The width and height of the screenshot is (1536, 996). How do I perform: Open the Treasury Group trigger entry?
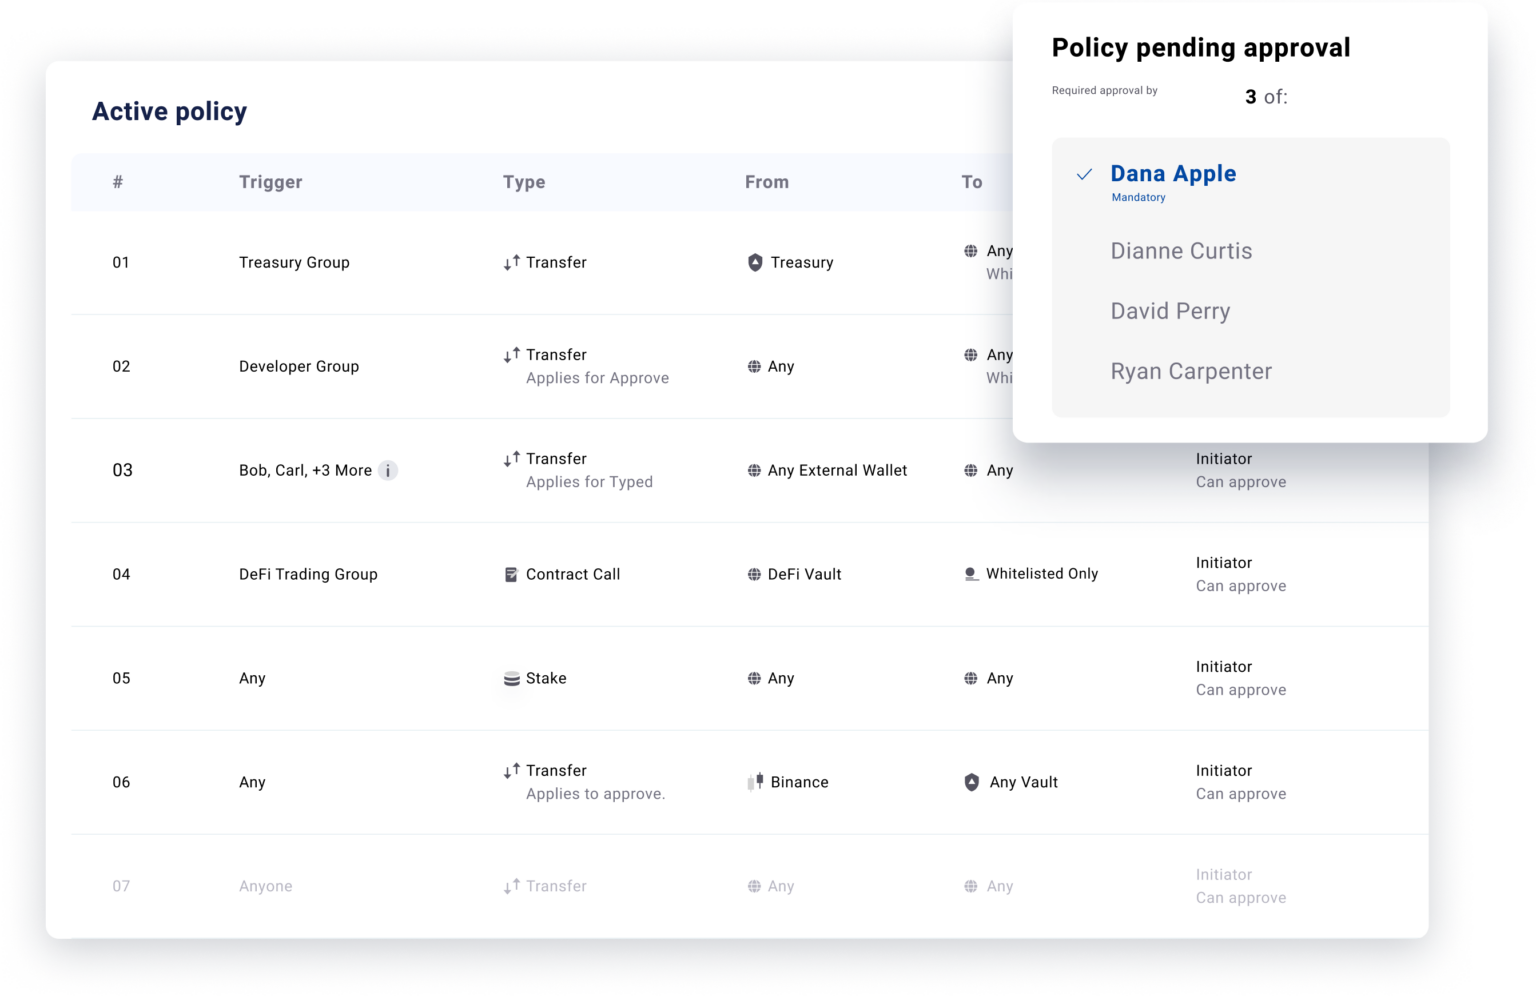click(294, 262)
